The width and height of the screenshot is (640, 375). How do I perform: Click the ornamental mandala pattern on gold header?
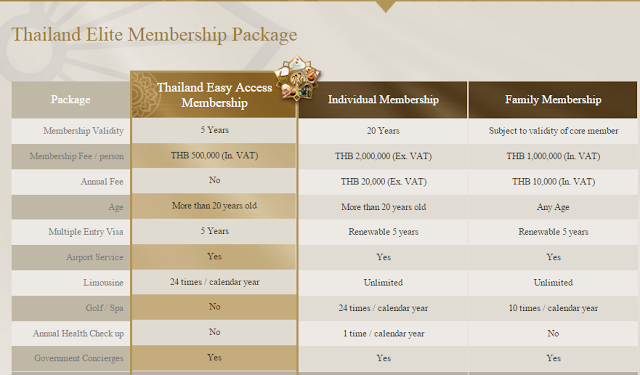pyautogui.click(x=145, y=95)
